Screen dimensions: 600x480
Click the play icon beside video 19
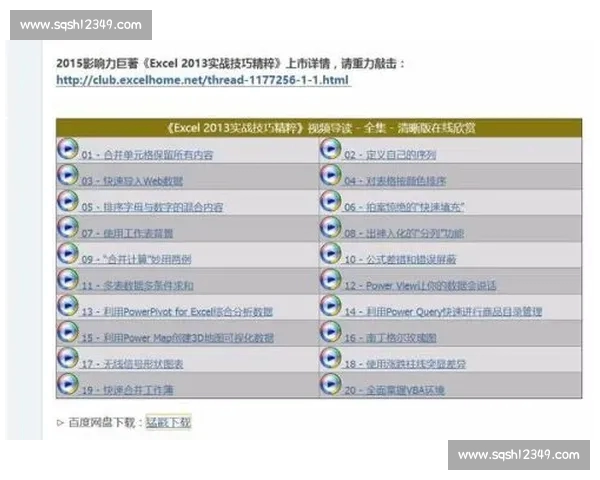68,384
